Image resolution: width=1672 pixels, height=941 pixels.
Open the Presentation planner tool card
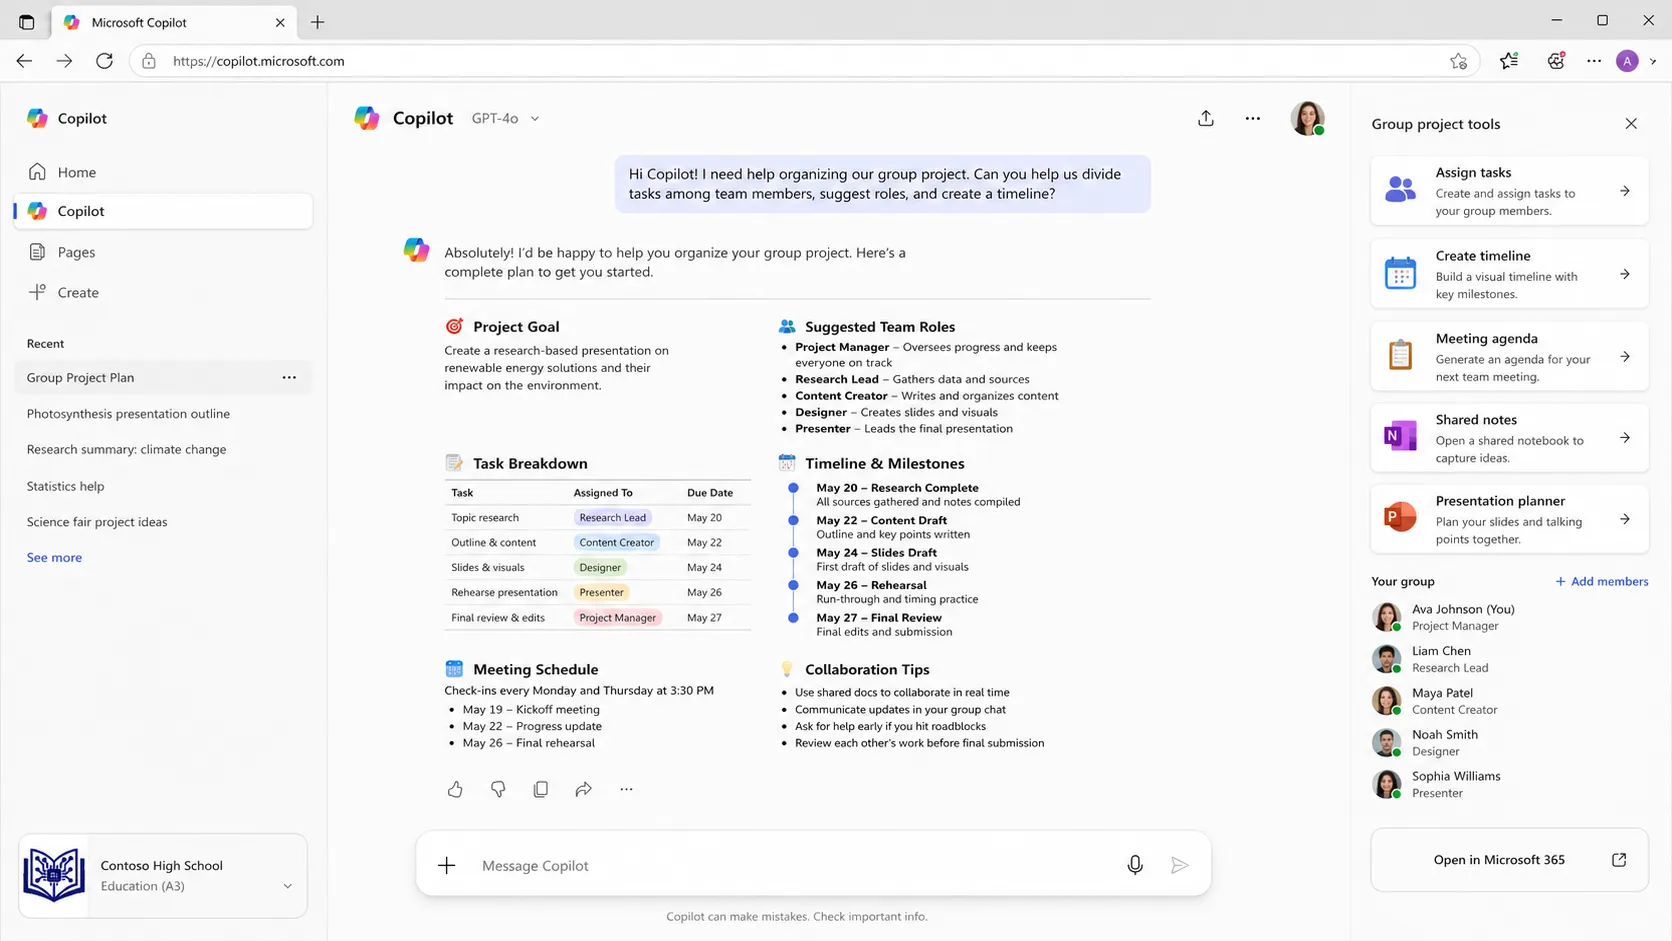(x=1509, y=519)
